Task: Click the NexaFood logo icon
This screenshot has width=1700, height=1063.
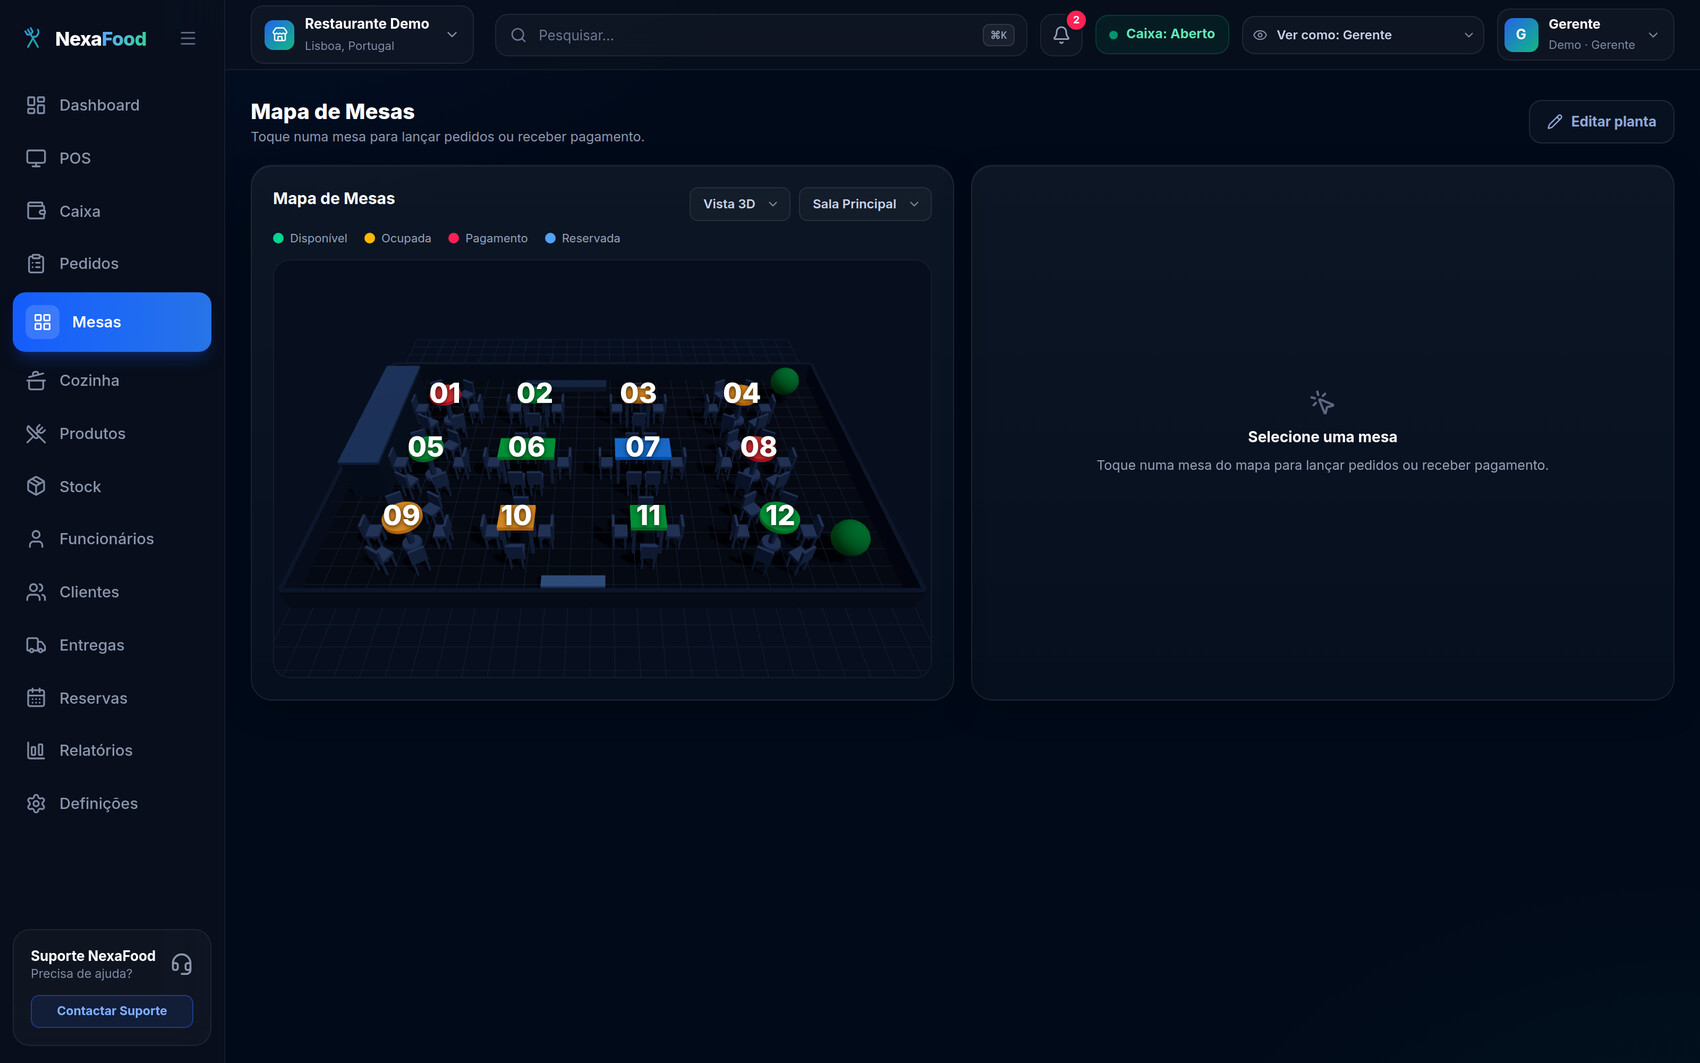Action: pyautogui.click(x=33, y=38)
